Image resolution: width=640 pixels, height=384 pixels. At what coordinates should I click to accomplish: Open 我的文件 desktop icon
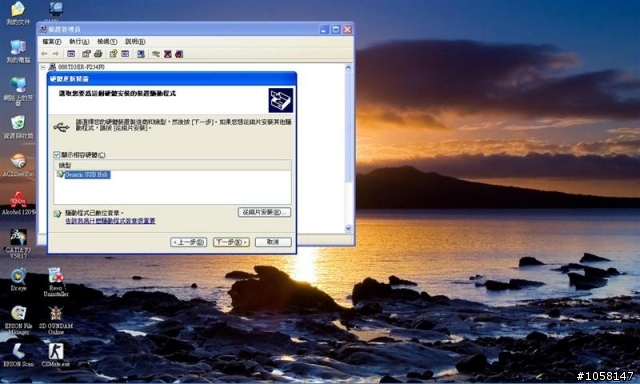click(x=18, y=13)
